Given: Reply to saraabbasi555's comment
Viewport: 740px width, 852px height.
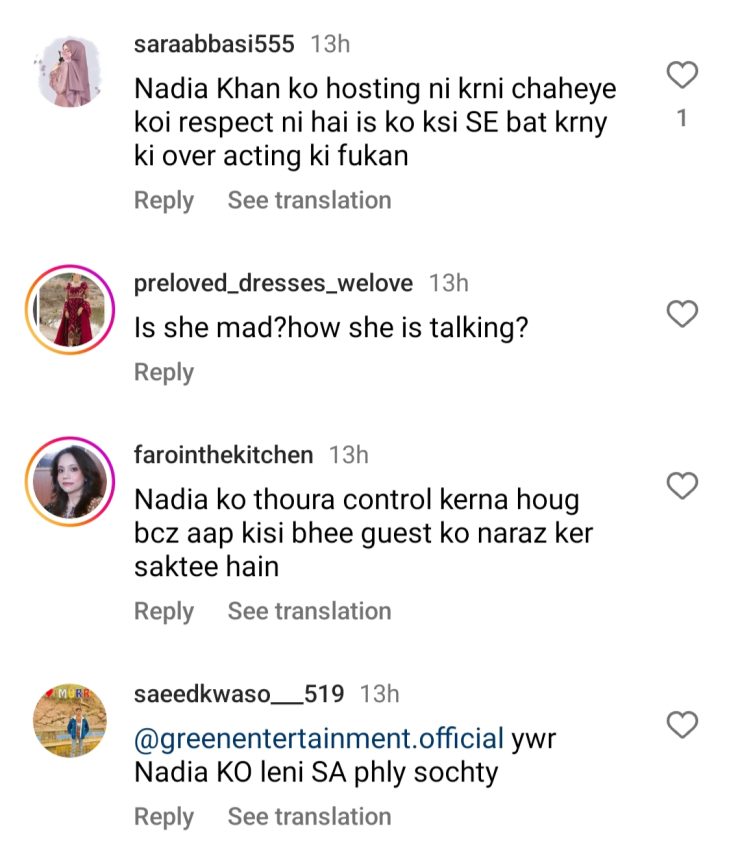Looking at the screenshot, I should pos(164,201).
